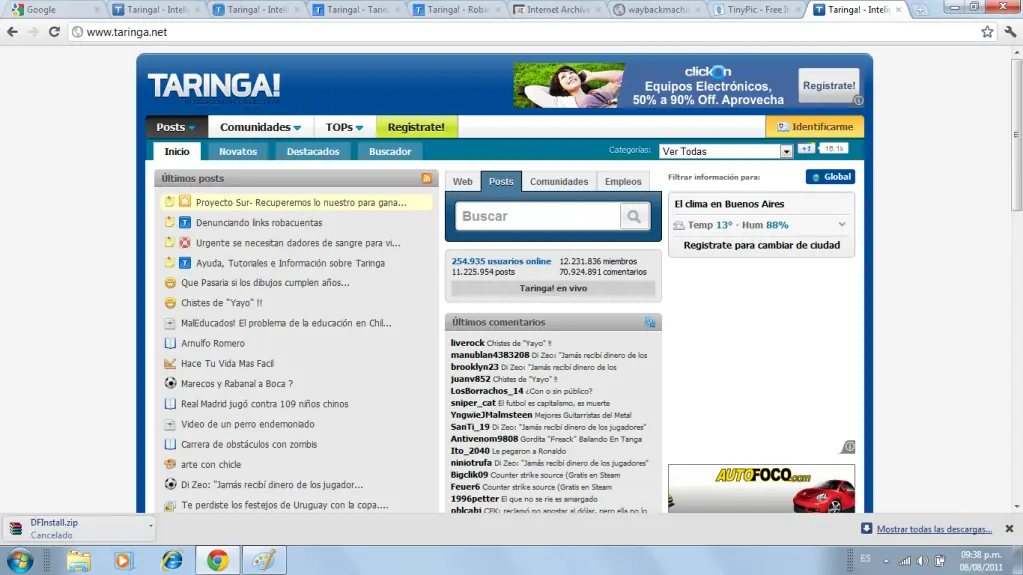
Task: Open DFInstall.zip download options arrow
Action: click(150, 525)
